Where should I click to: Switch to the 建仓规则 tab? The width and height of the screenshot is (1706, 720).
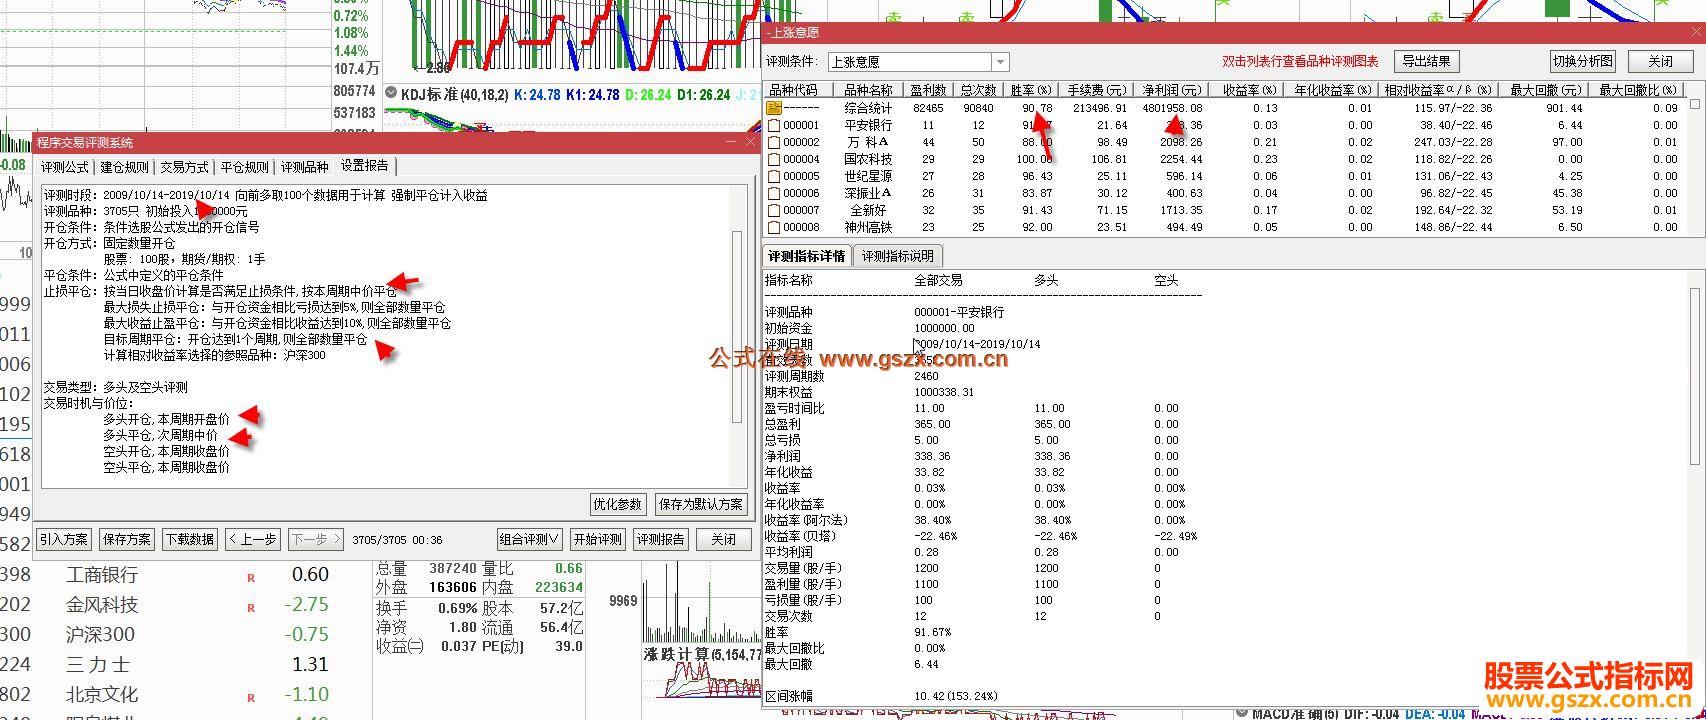(125, 167)
